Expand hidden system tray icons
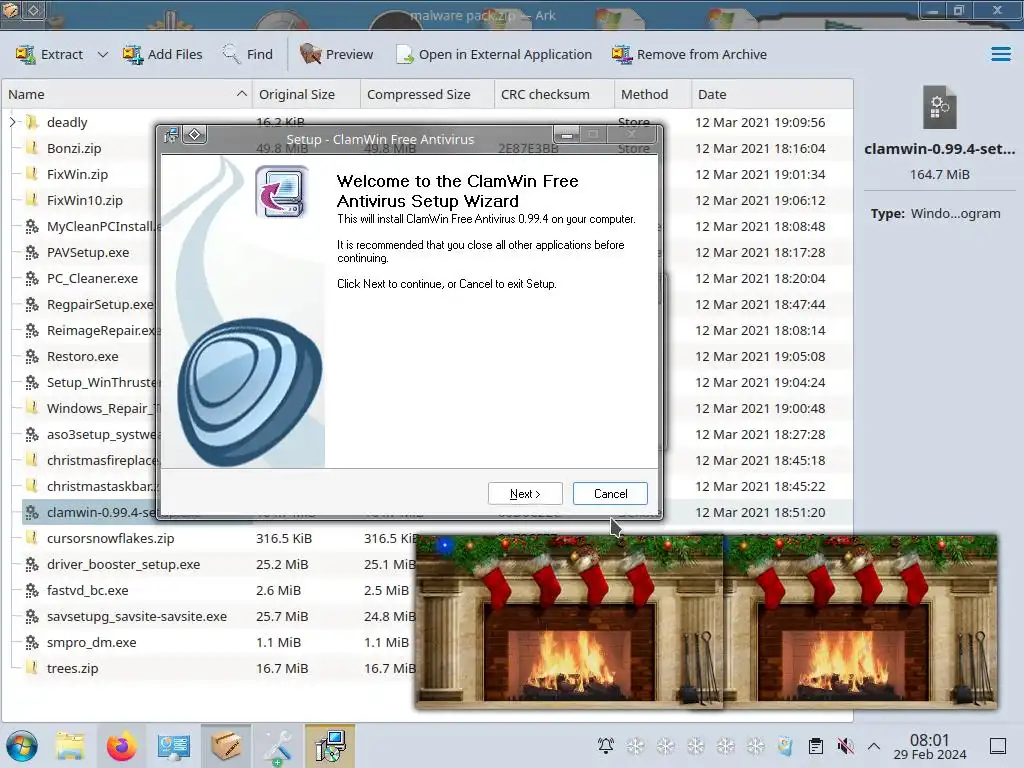The width and height of the screenshot is (1024, 768). tap(874, 746)
